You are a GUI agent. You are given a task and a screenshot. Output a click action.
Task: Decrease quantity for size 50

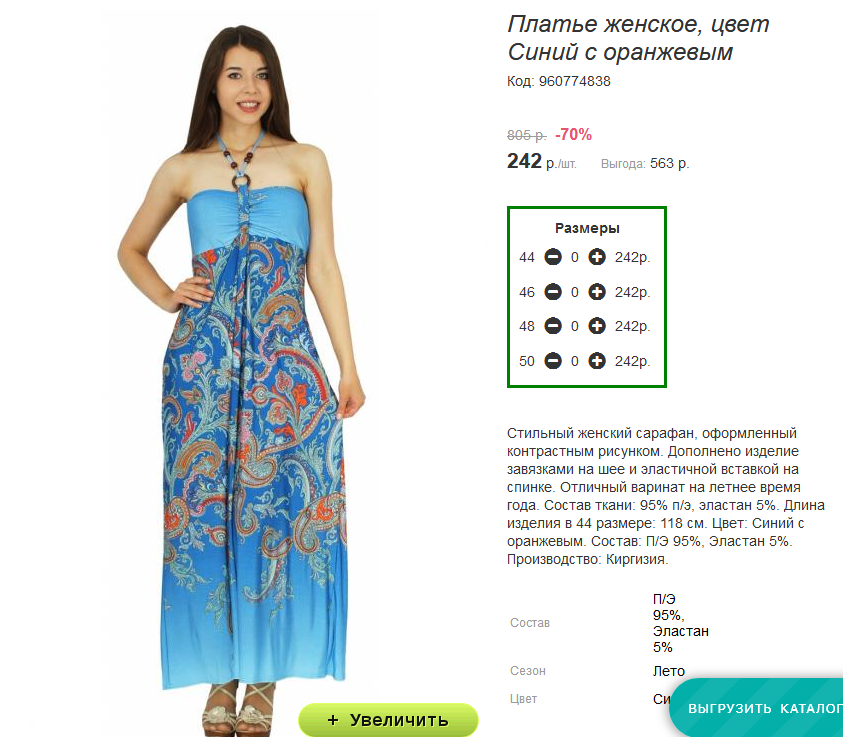[553, 361]
